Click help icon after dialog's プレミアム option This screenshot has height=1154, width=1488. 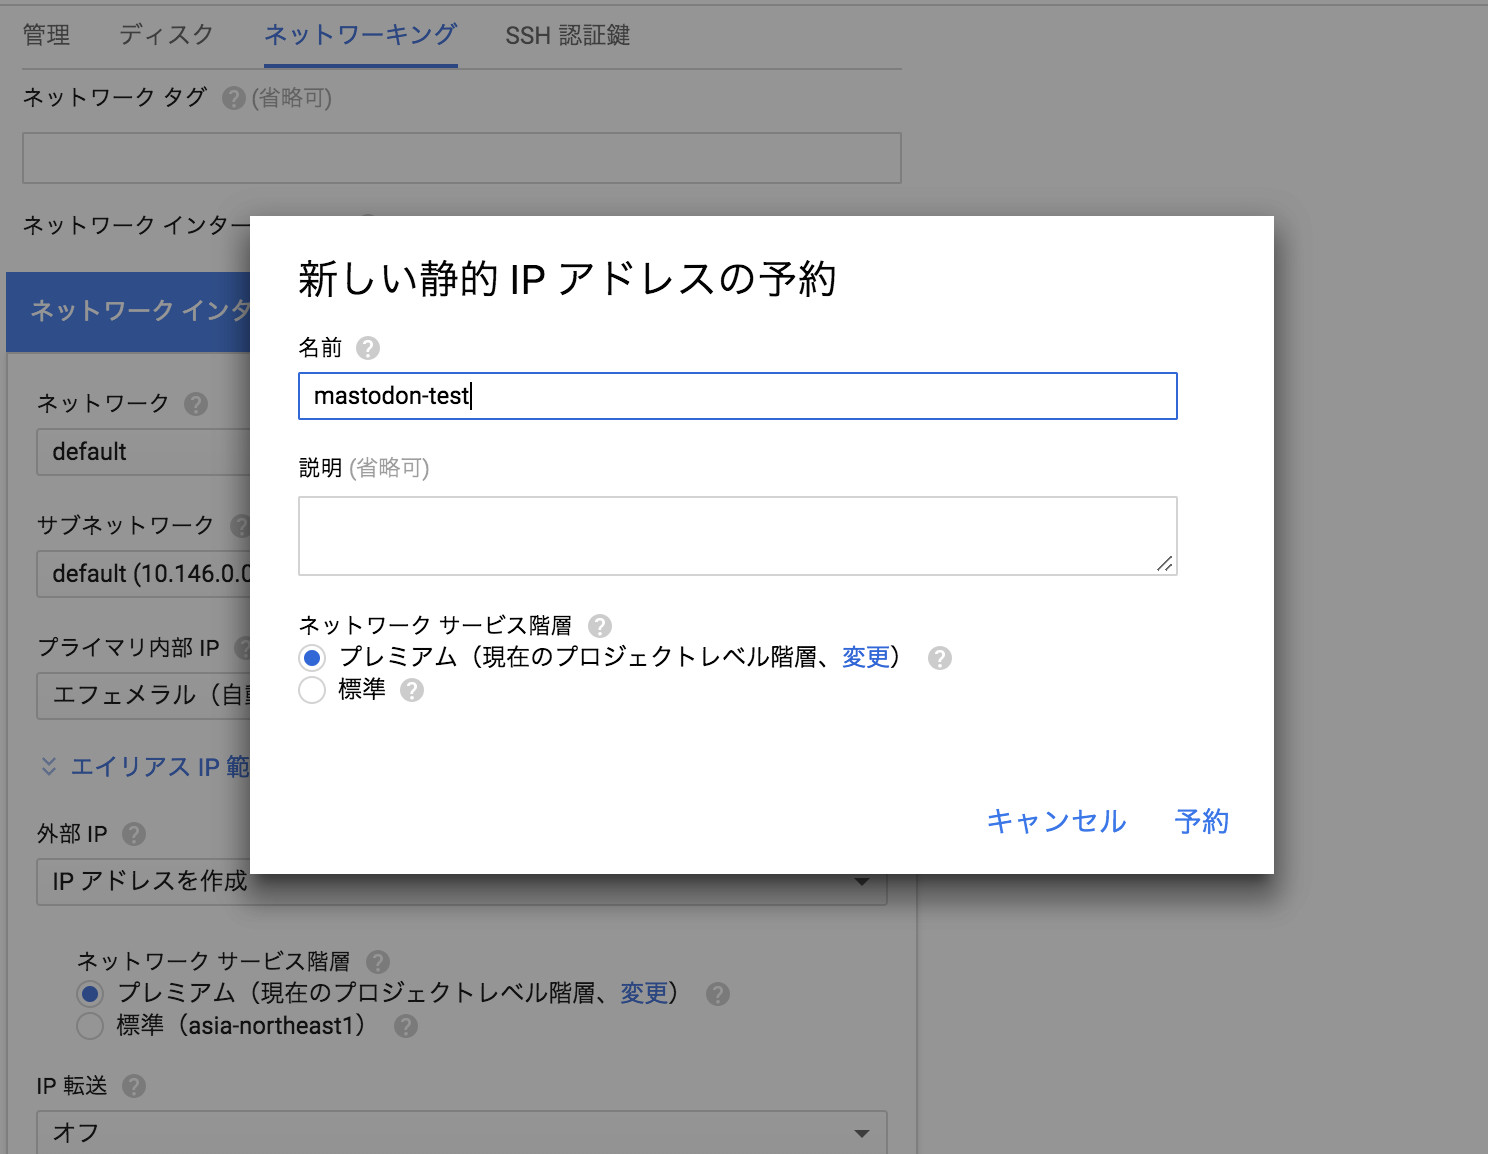[940, 658]
